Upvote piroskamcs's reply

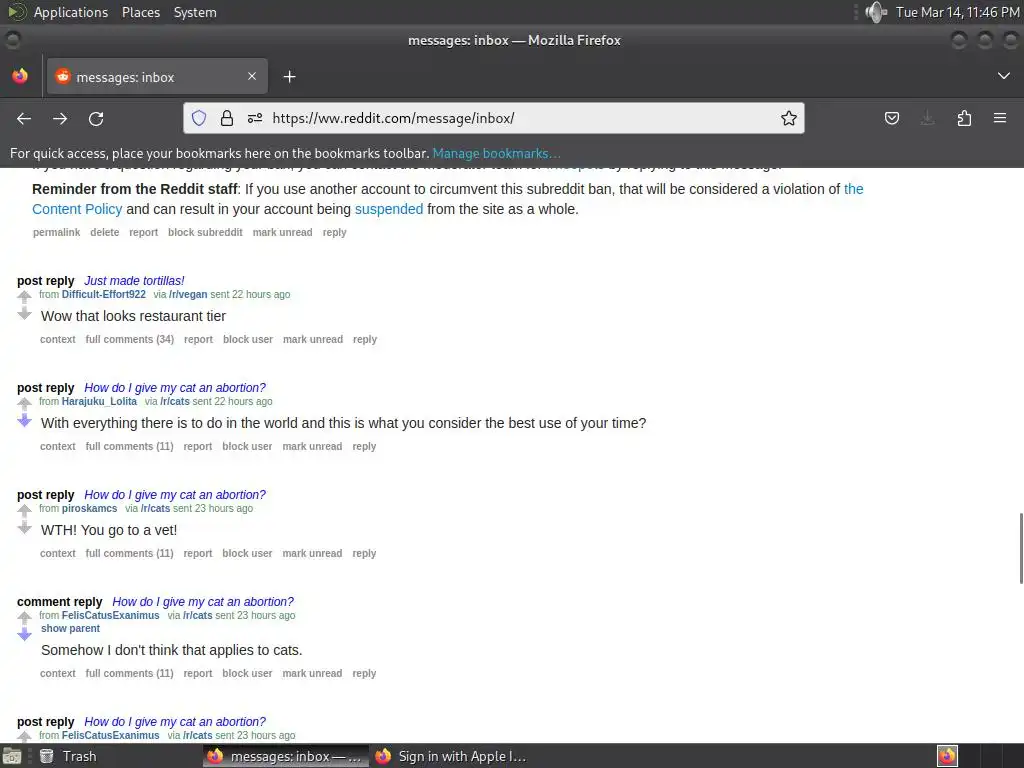pos(24,511)
